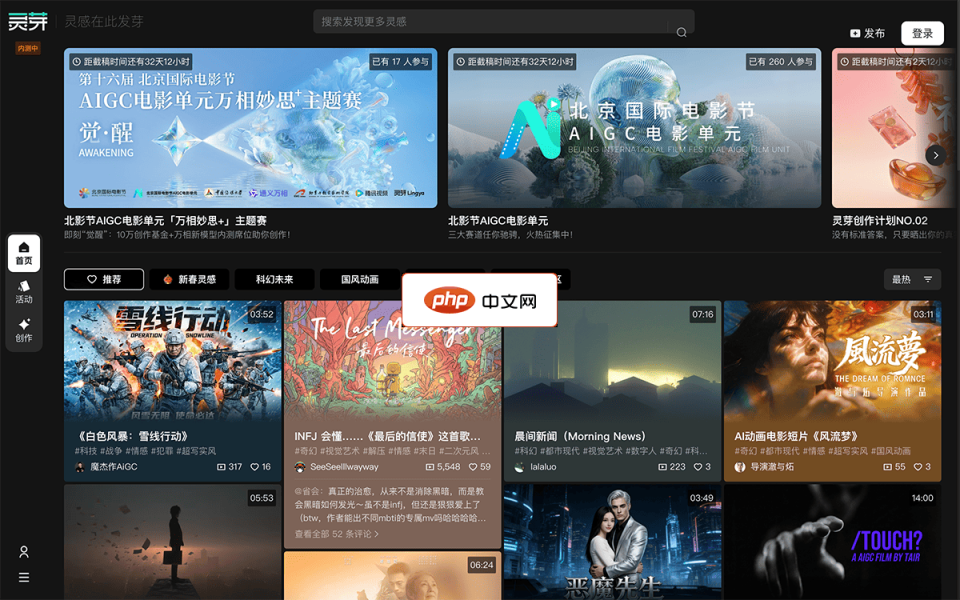The width and height of the screenshot is (960, 600).
Task: Open the 最热 sort dropdown
Action: (912, 279)
